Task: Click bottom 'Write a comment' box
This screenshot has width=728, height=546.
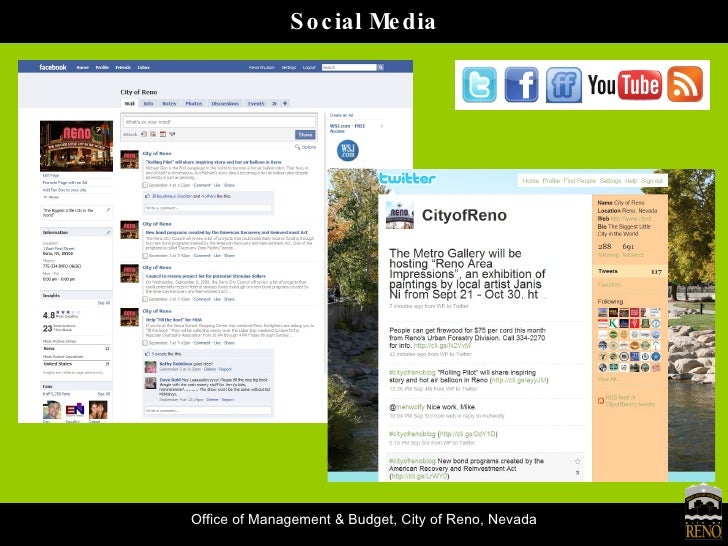Action: click(x=208, y=410)
